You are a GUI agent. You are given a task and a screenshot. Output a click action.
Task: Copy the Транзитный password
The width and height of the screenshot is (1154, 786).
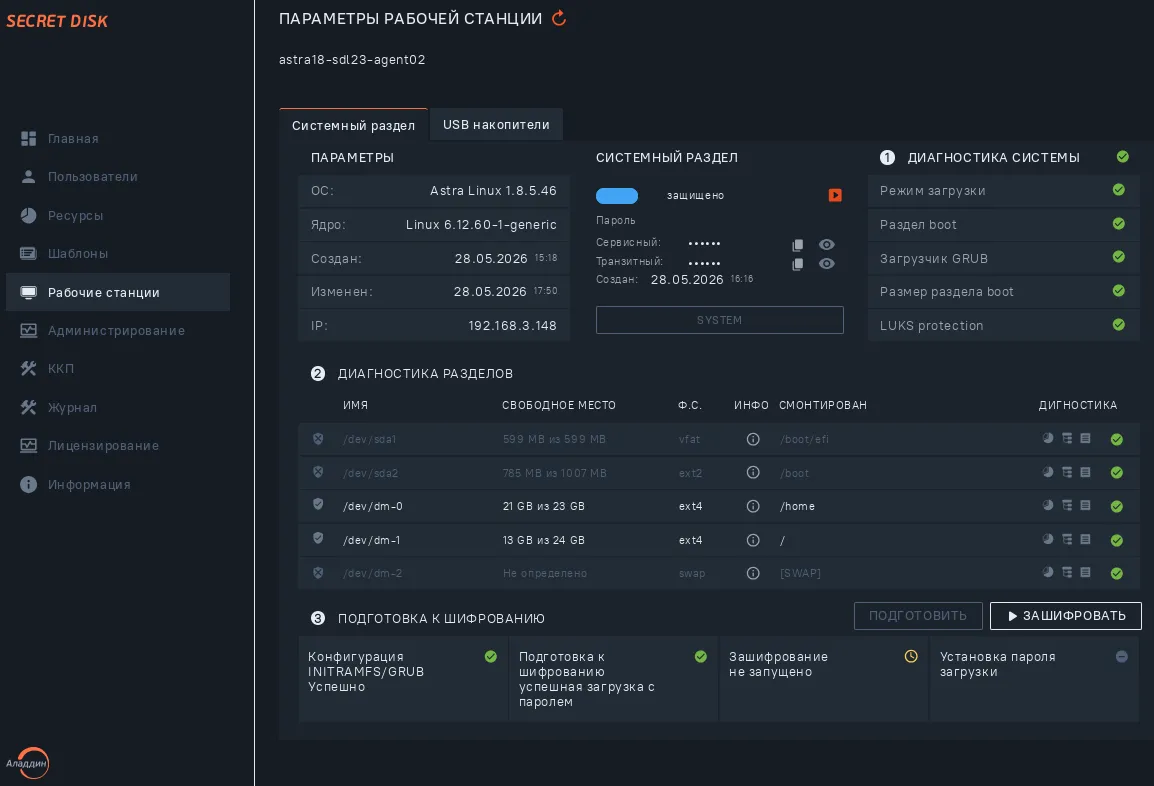coord(798,264)
